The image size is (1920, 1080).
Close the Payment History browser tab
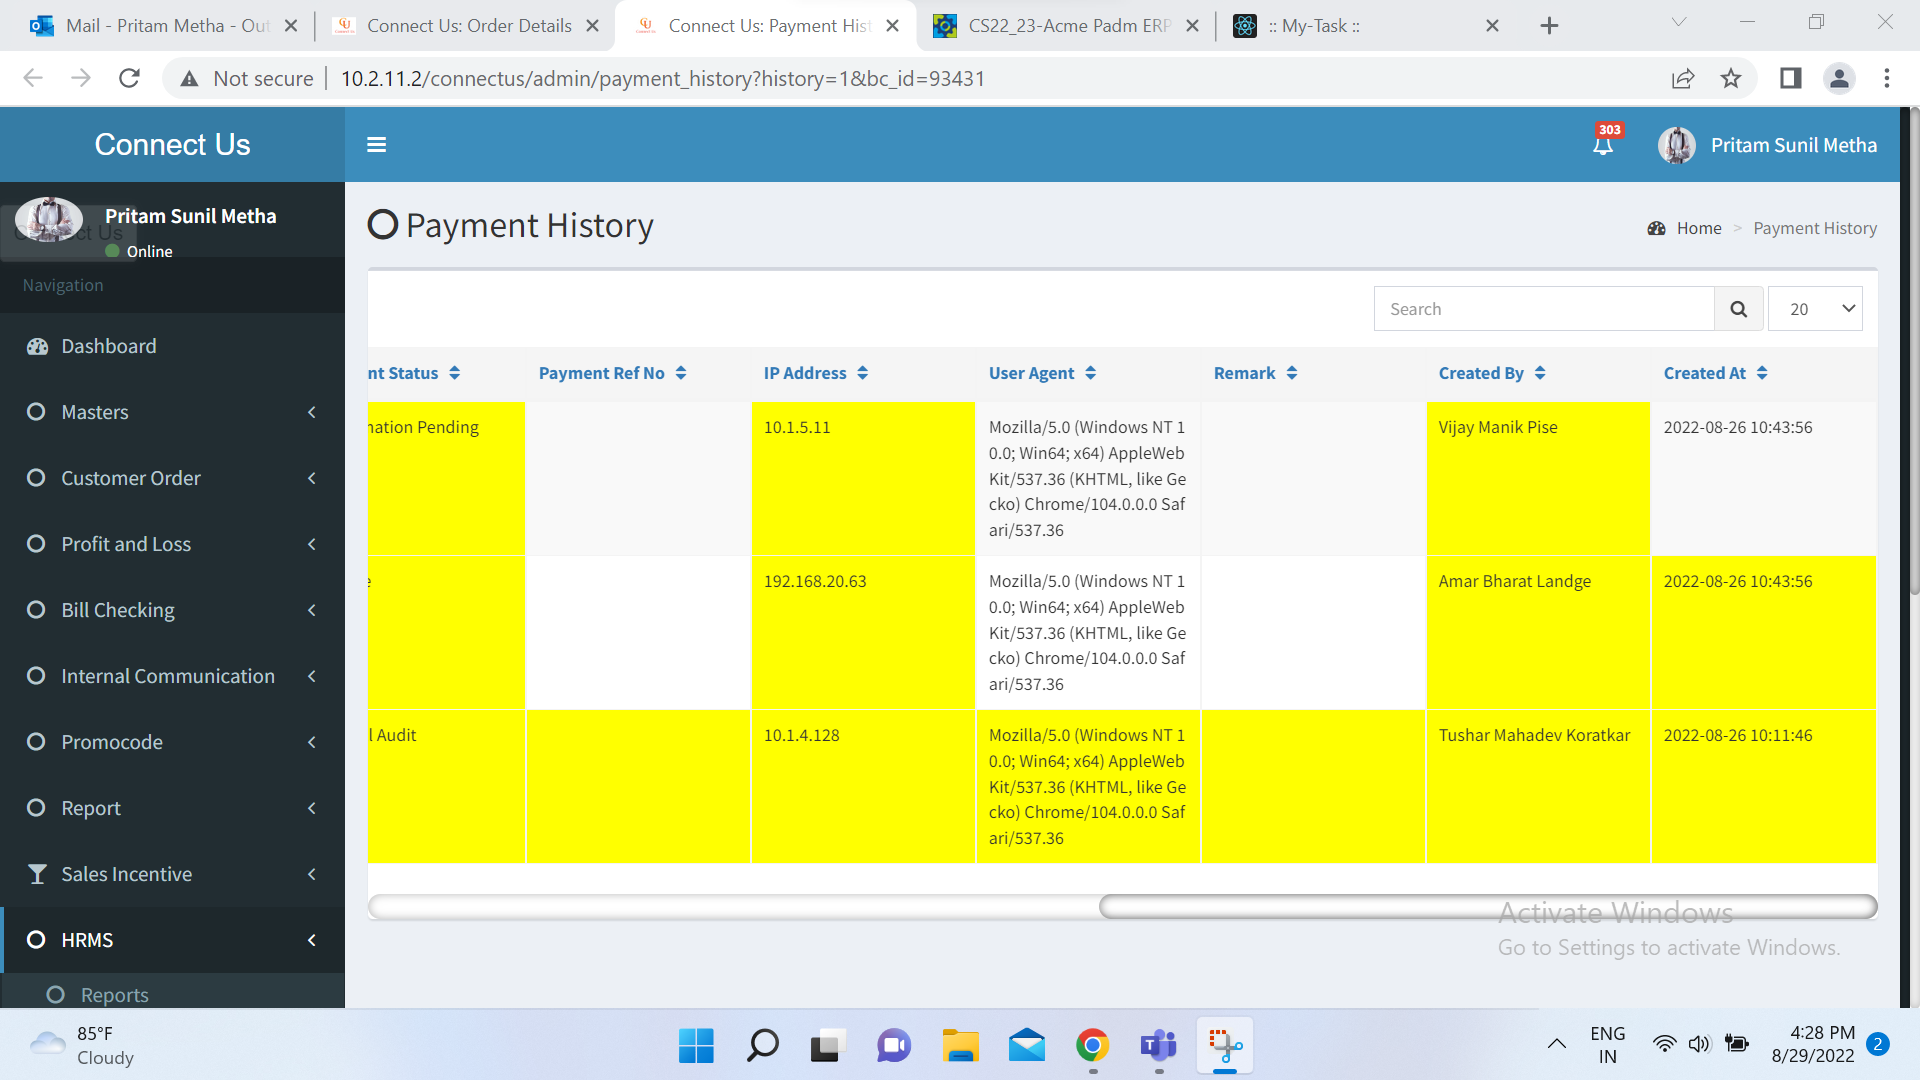click(x=893, y=26)
